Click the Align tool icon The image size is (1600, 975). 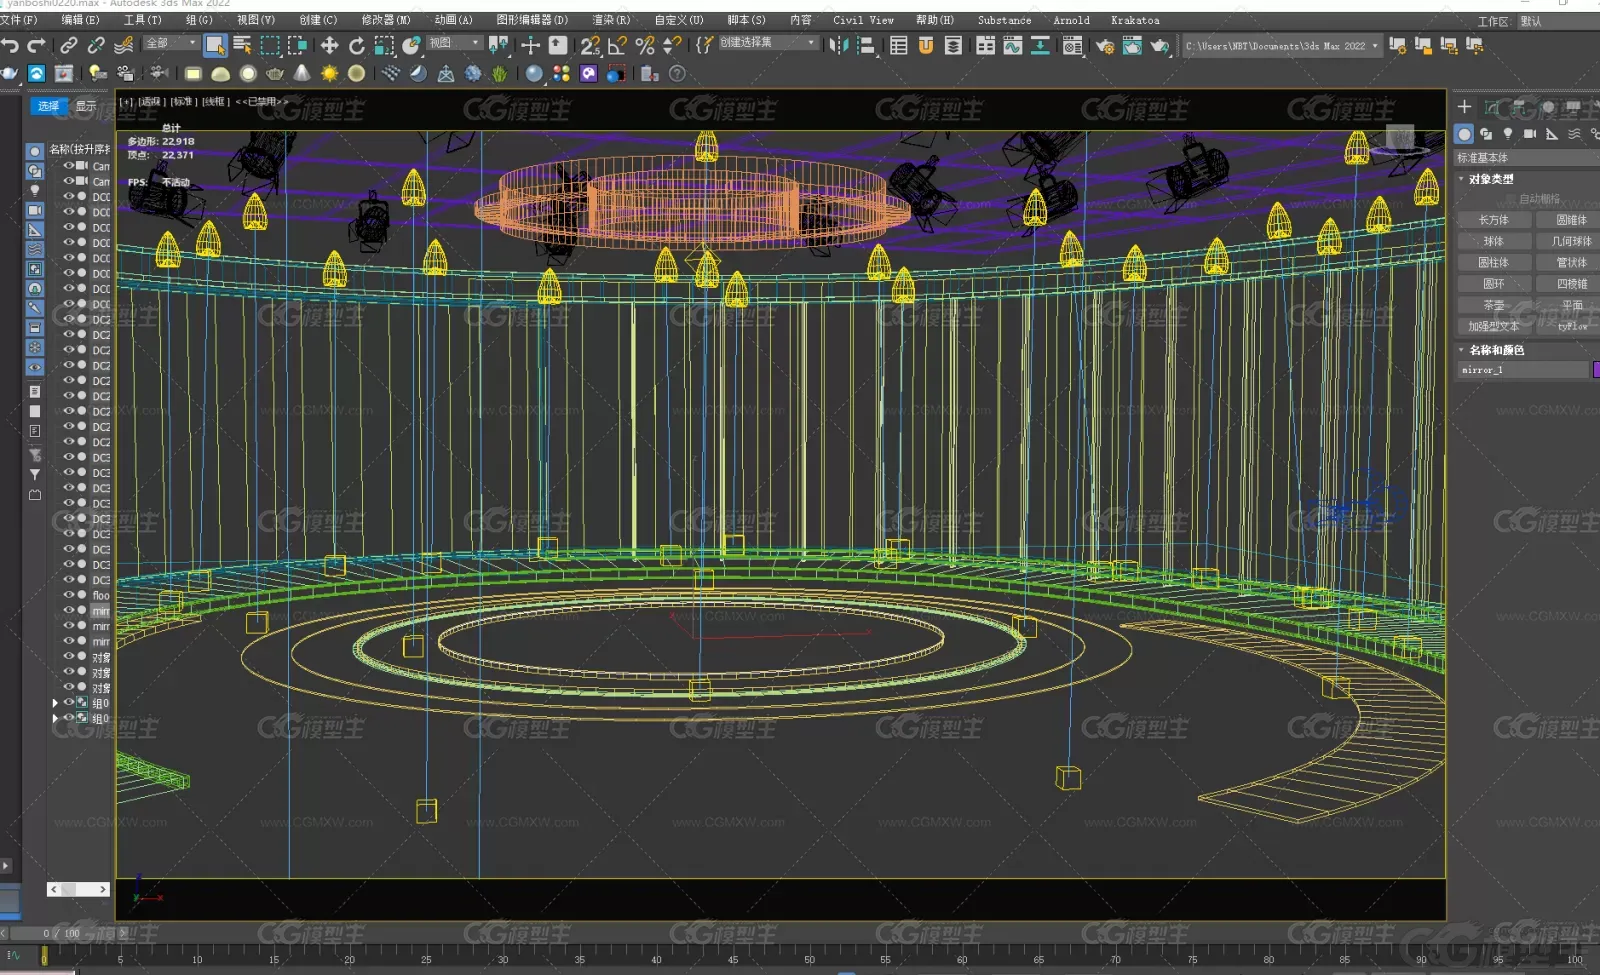pyautogui.click(x=866, y=45)
